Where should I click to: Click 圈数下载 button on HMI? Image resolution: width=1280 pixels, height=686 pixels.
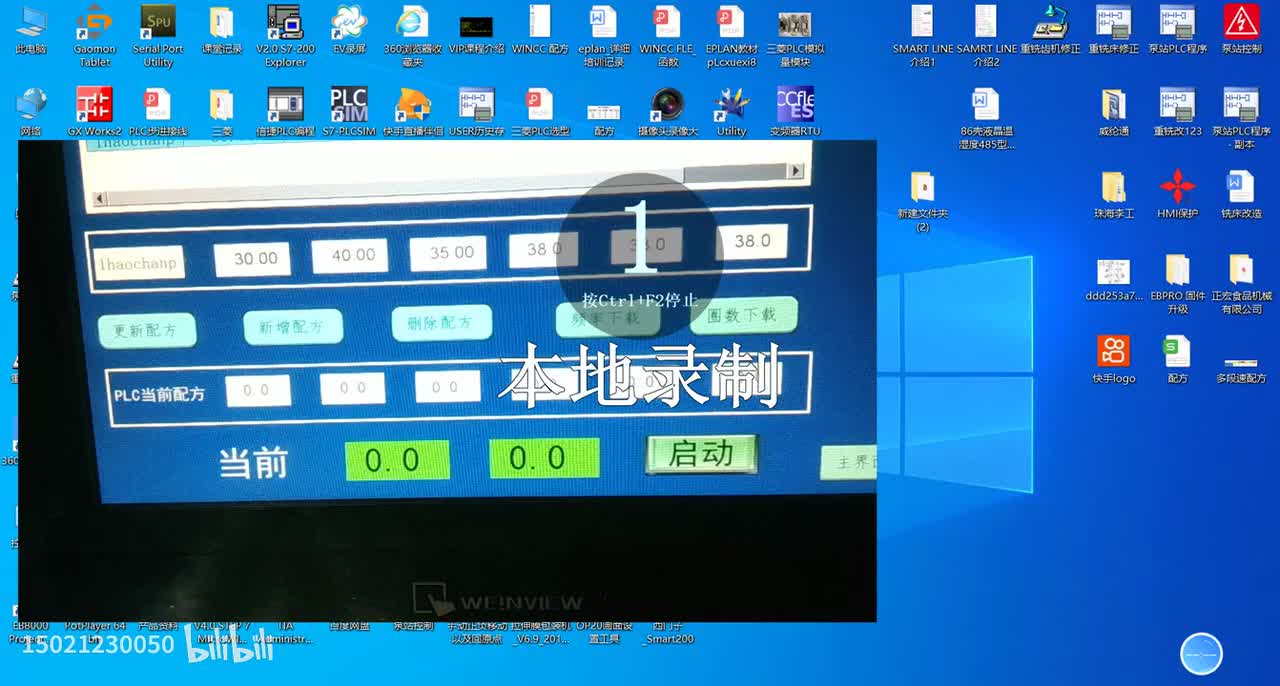pyautogui.click(x=742, y=314)
